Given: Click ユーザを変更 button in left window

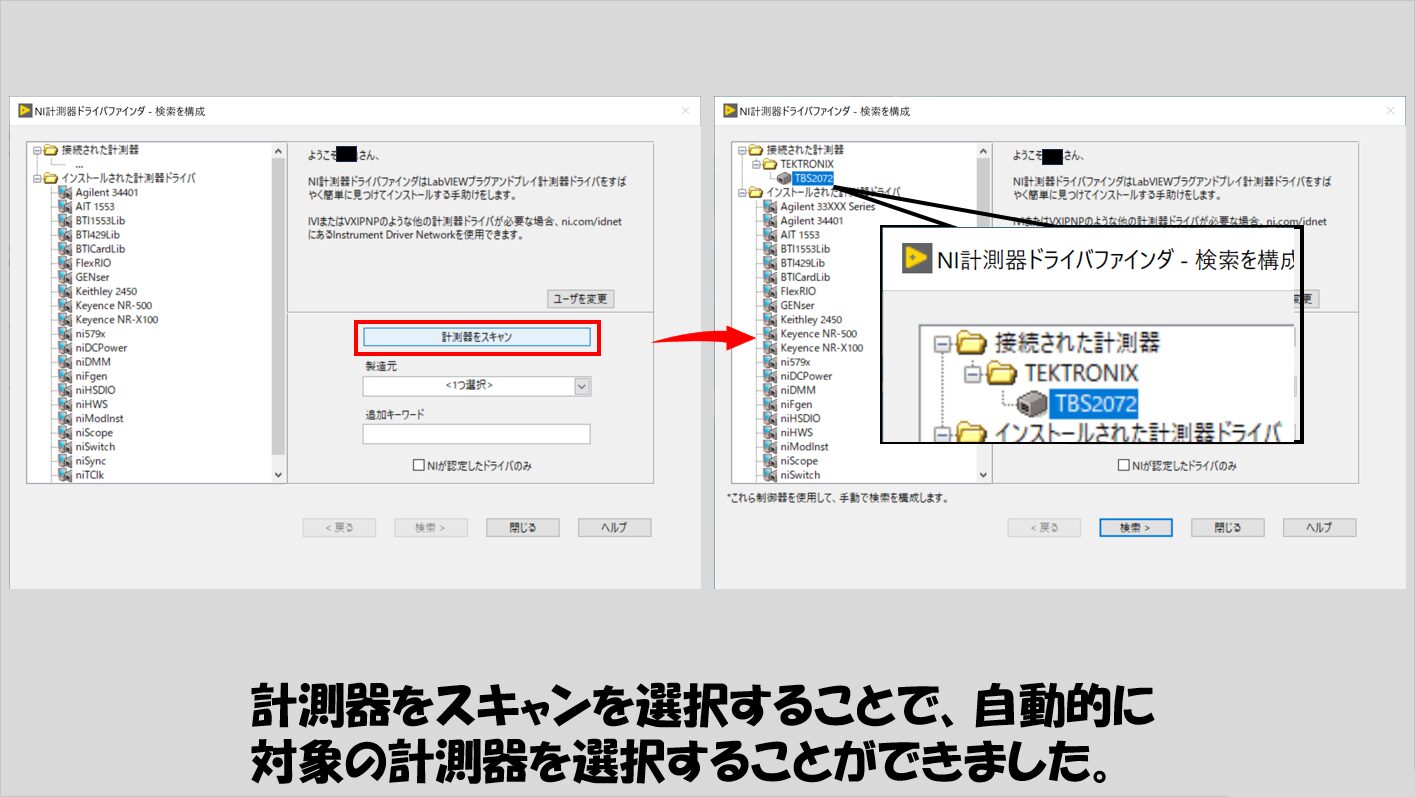Looking at the screenshot, I should tap(581, 299).
